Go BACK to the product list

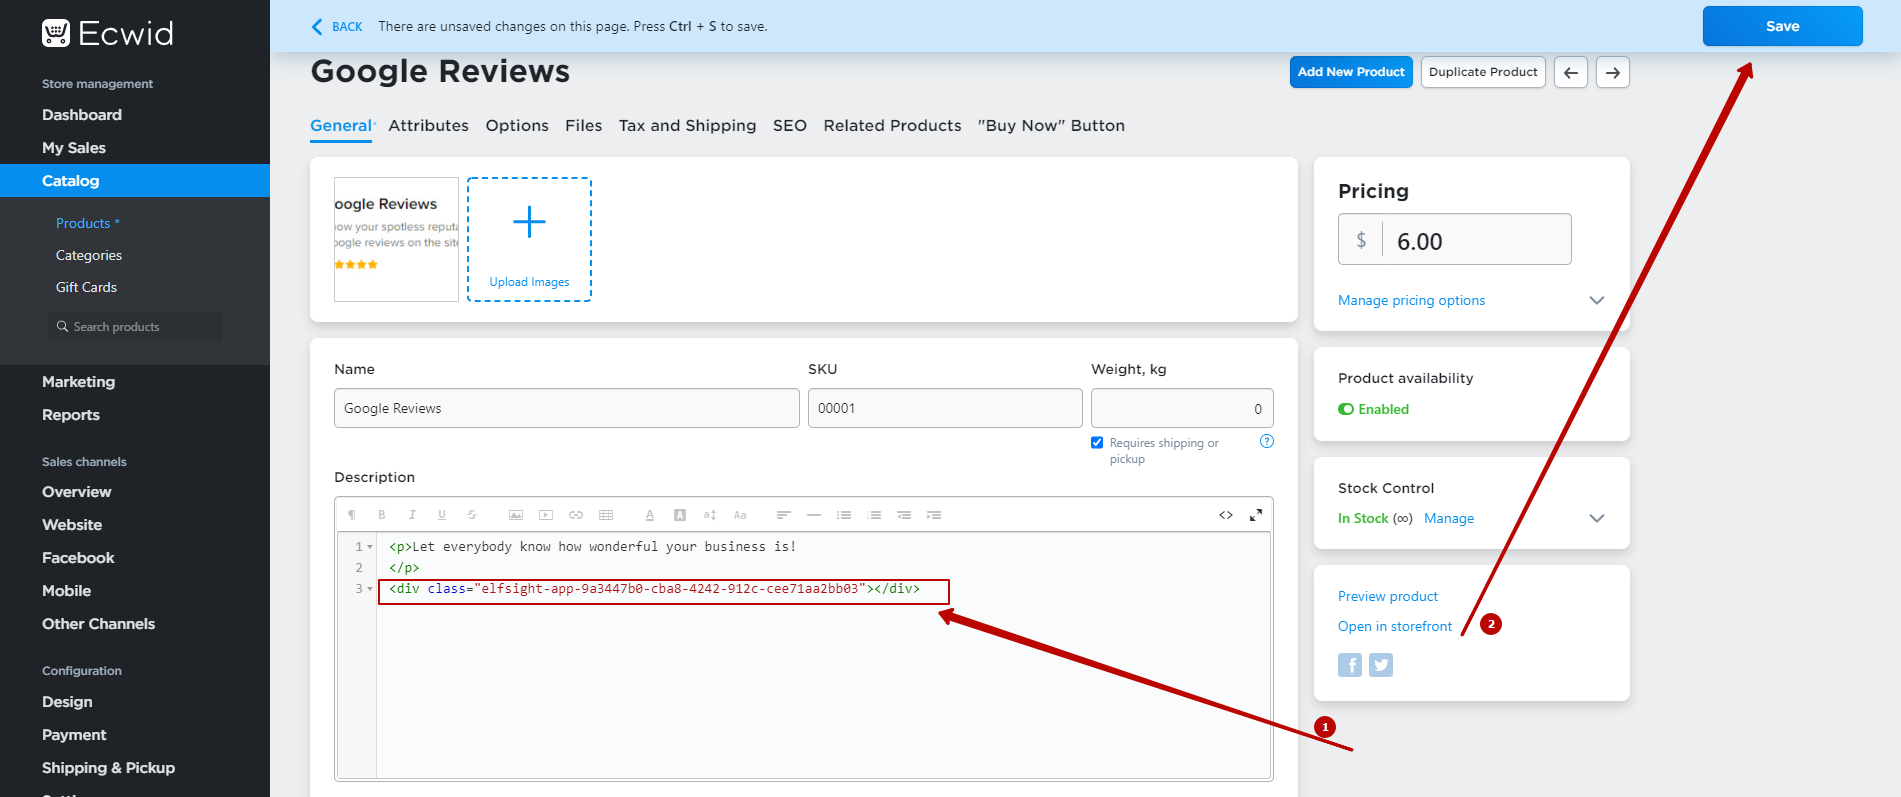337,27
